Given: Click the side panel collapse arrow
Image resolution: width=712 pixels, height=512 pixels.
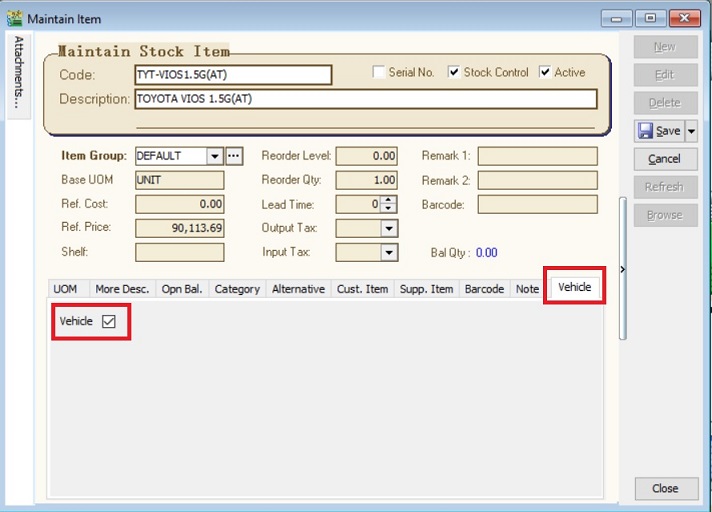Looking at the screenshot, I should [x=623, y=269].
